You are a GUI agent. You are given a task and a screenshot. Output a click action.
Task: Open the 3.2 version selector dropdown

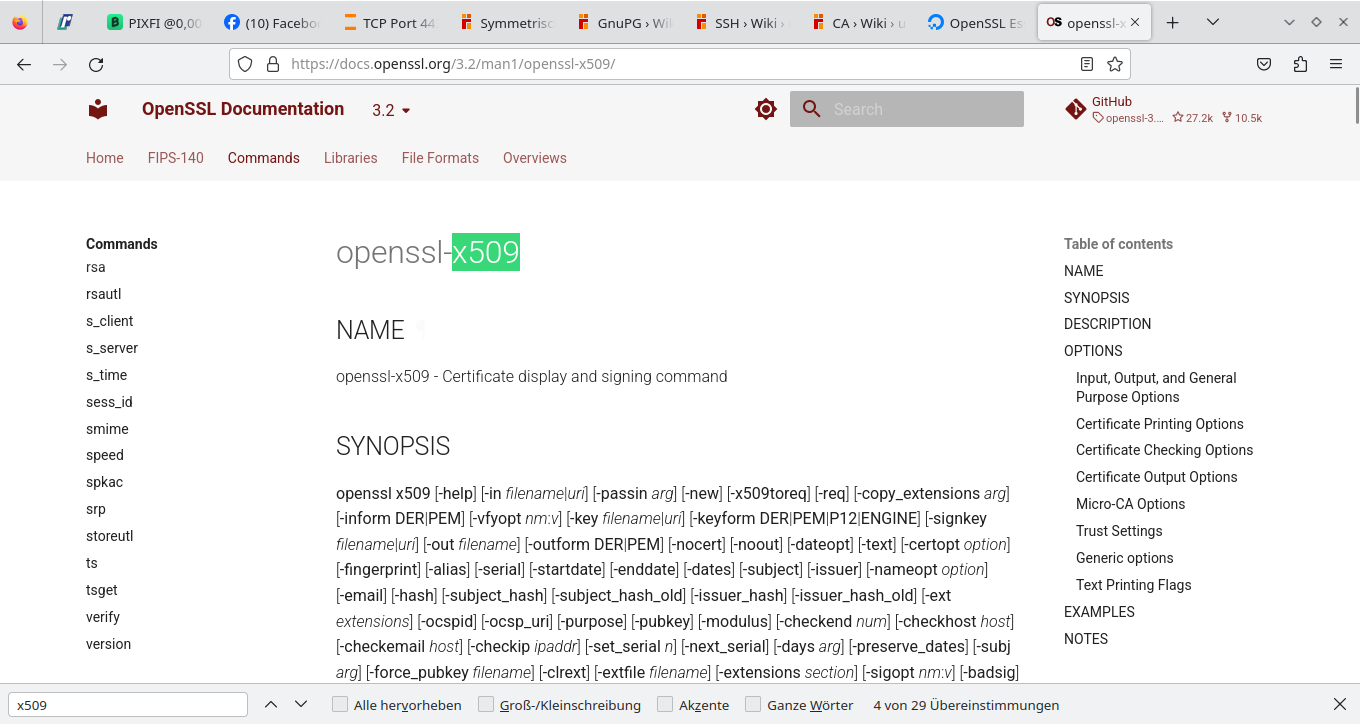pyautogui.click(x=390, y=110)
